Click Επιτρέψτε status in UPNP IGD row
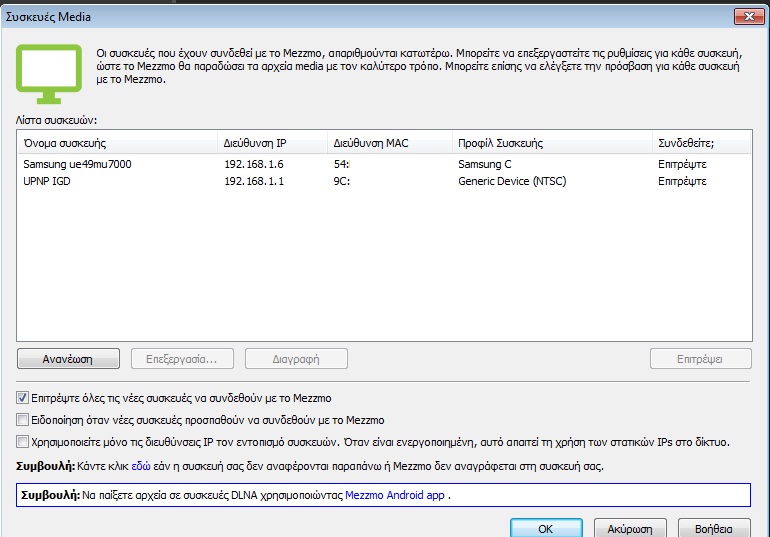Screen dimensions: 770x537 coord(682,181)
